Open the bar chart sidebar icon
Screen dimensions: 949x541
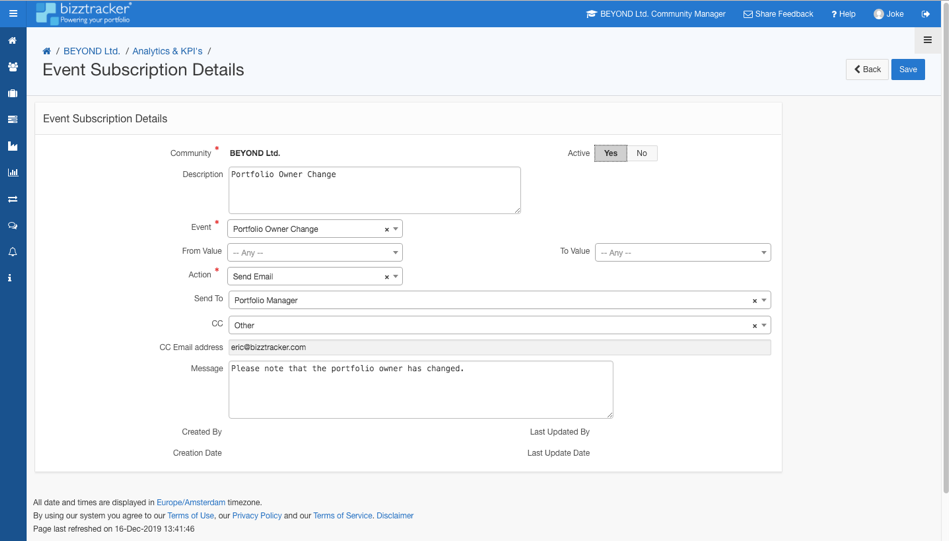pos(12,172)
